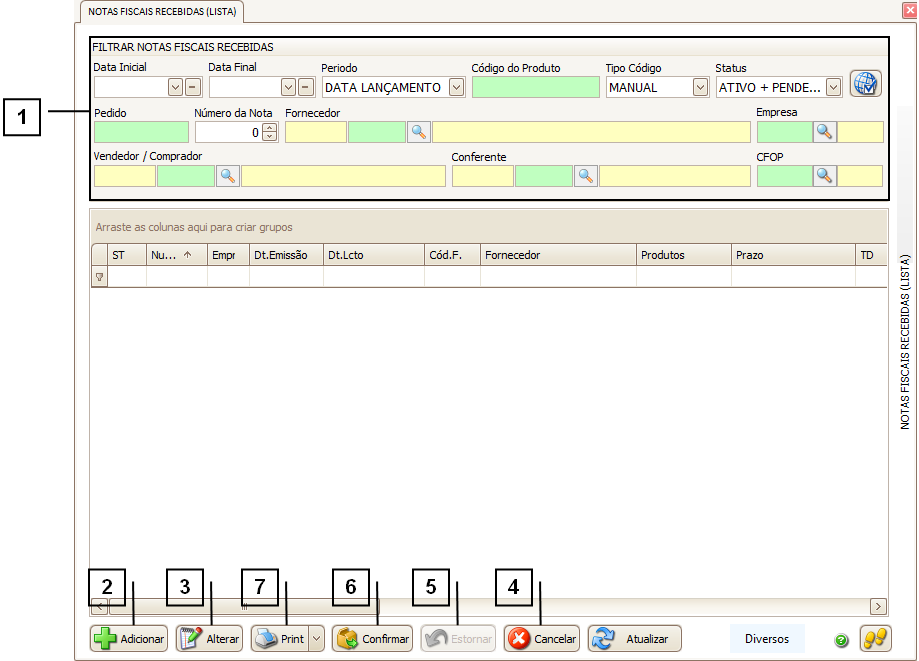Click the Vendedor / Comprador search icon
Viewport: 919px width, 661px height.
point(228,176)
